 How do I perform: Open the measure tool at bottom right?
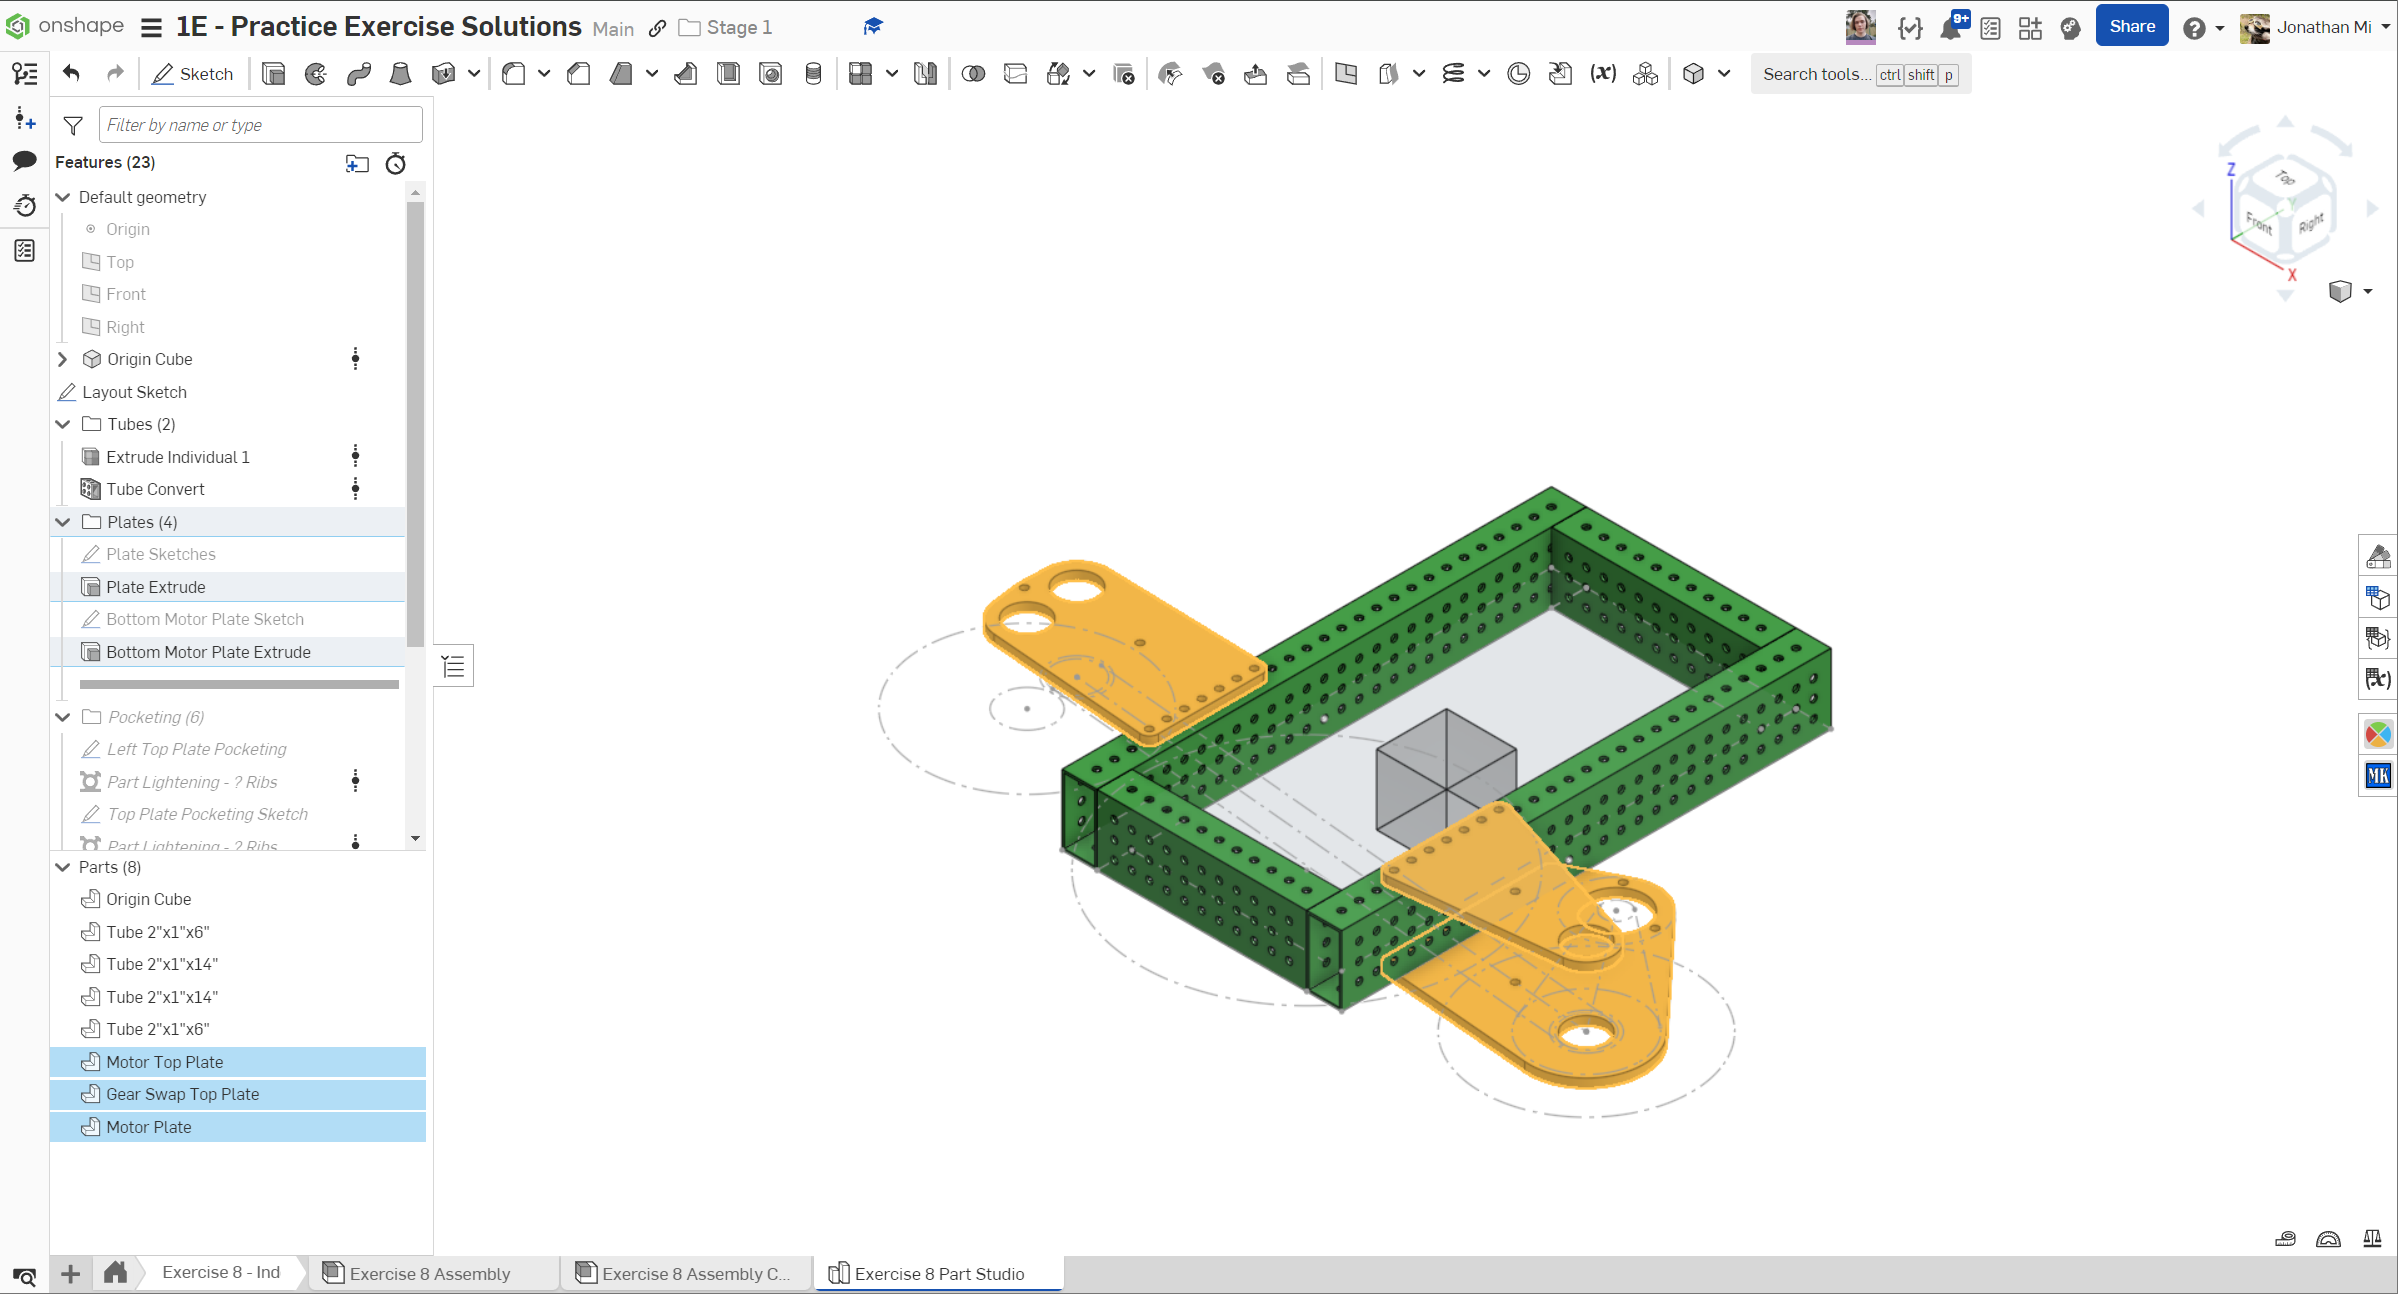pos(2285,1239)
